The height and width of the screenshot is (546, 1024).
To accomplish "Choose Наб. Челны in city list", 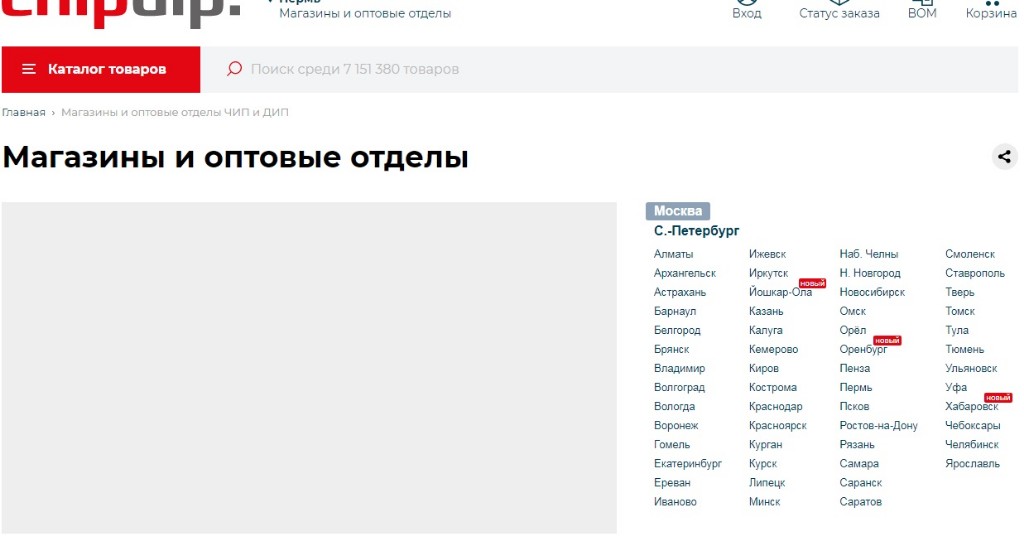I will [869, 254].
